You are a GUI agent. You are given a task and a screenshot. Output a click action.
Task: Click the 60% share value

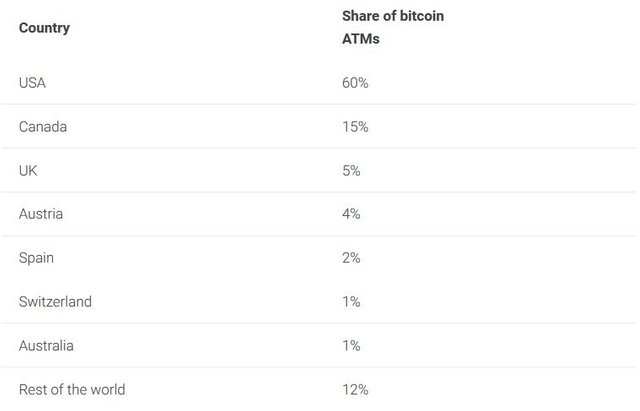(x=355, y=83)
